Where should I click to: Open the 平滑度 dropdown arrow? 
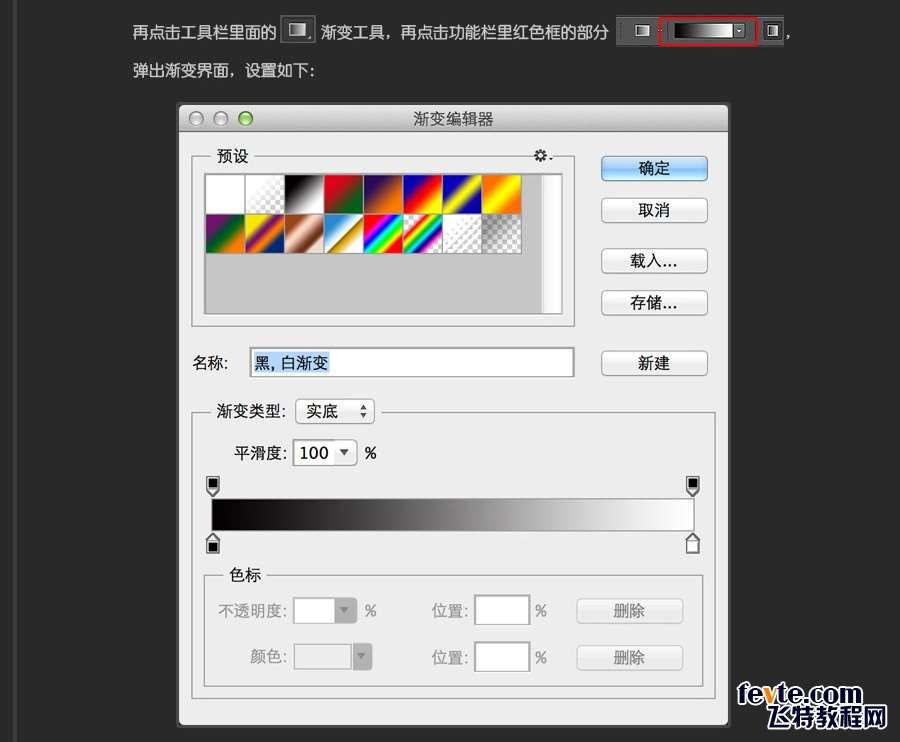click(x=344, y=452)
